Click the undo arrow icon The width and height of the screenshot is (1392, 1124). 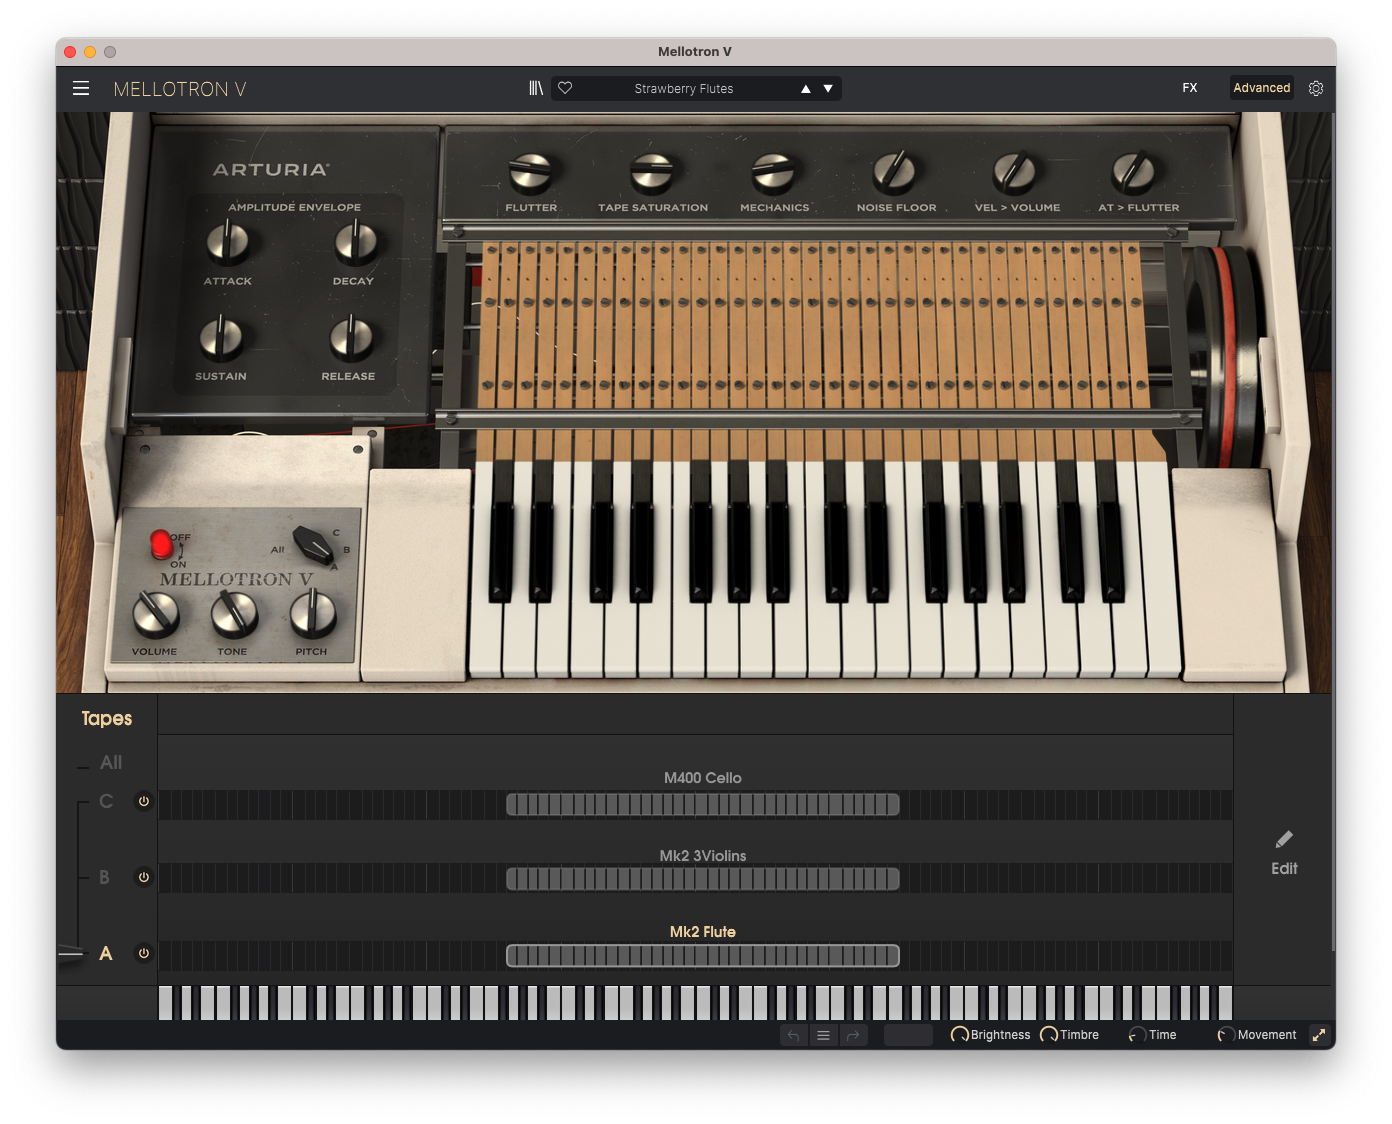794,1035
